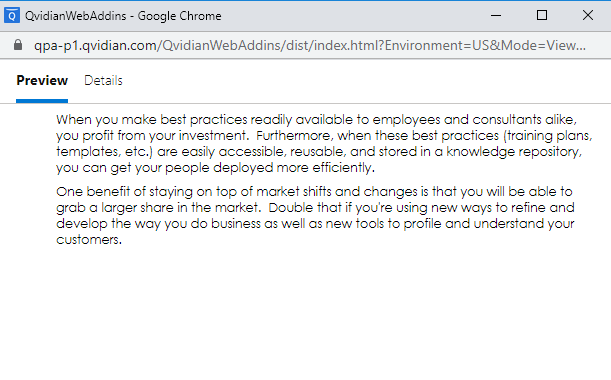Click paragraph starting 'When you make best practices'

pyautogui.click(x=324, y=143)
